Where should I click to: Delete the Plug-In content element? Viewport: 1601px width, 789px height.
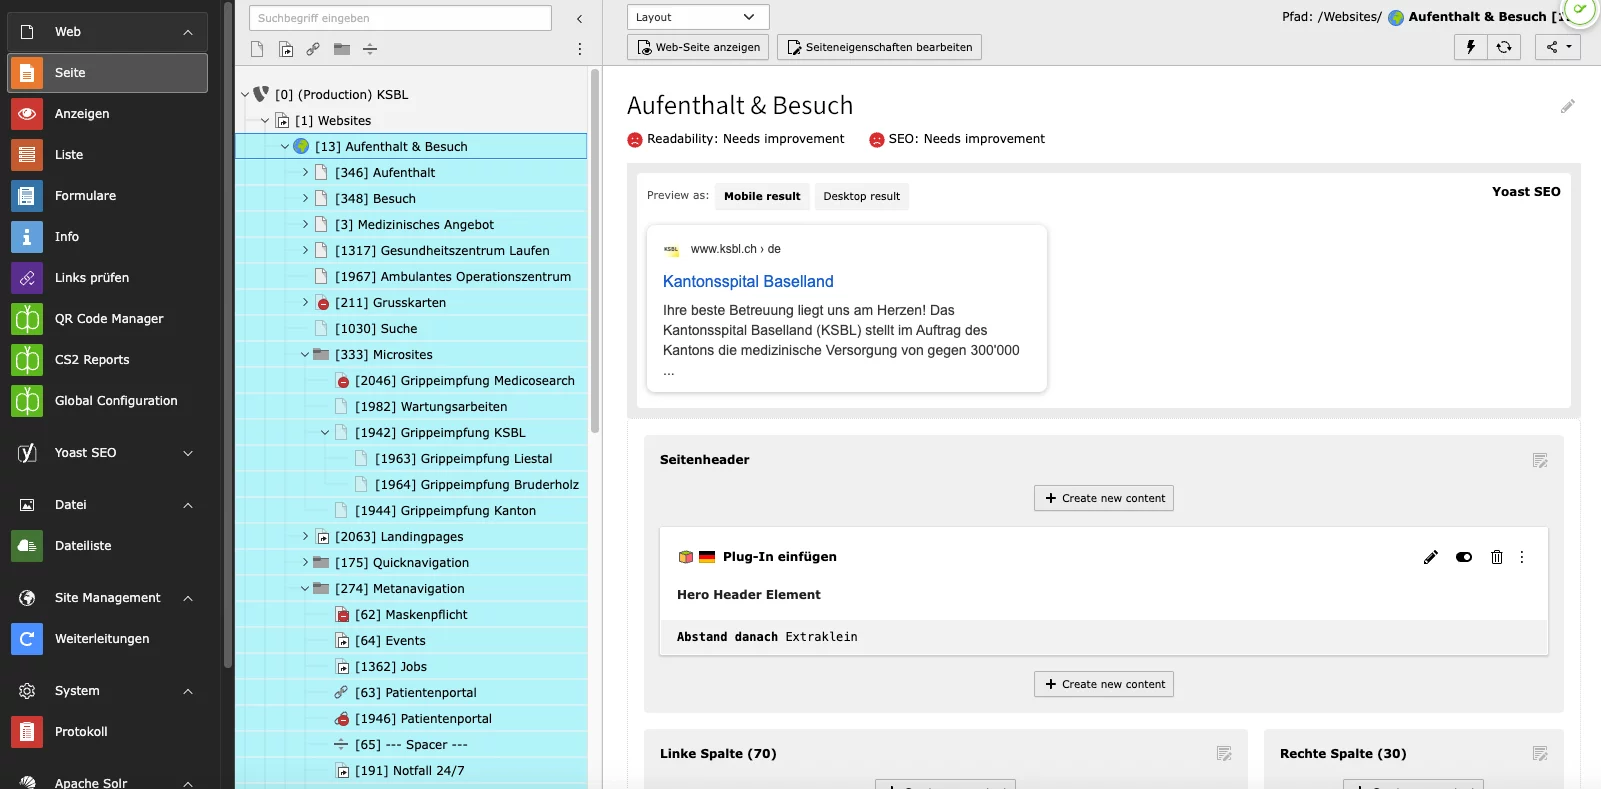[x=1496, y=557]
